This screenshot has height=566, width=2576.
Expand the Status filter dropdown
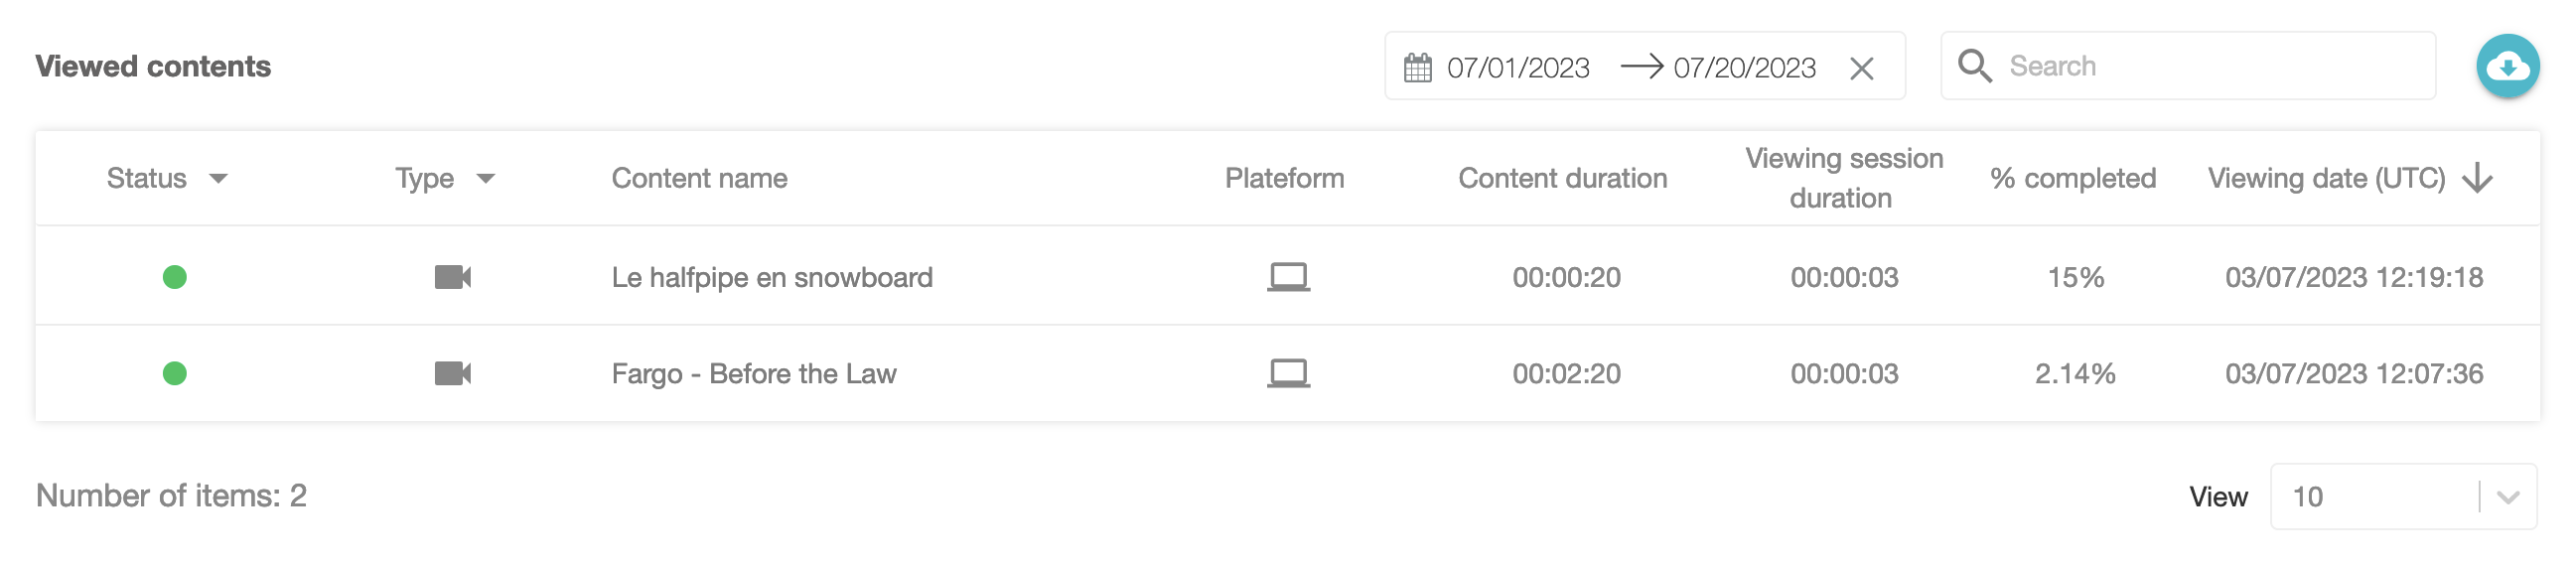(218, 179)
